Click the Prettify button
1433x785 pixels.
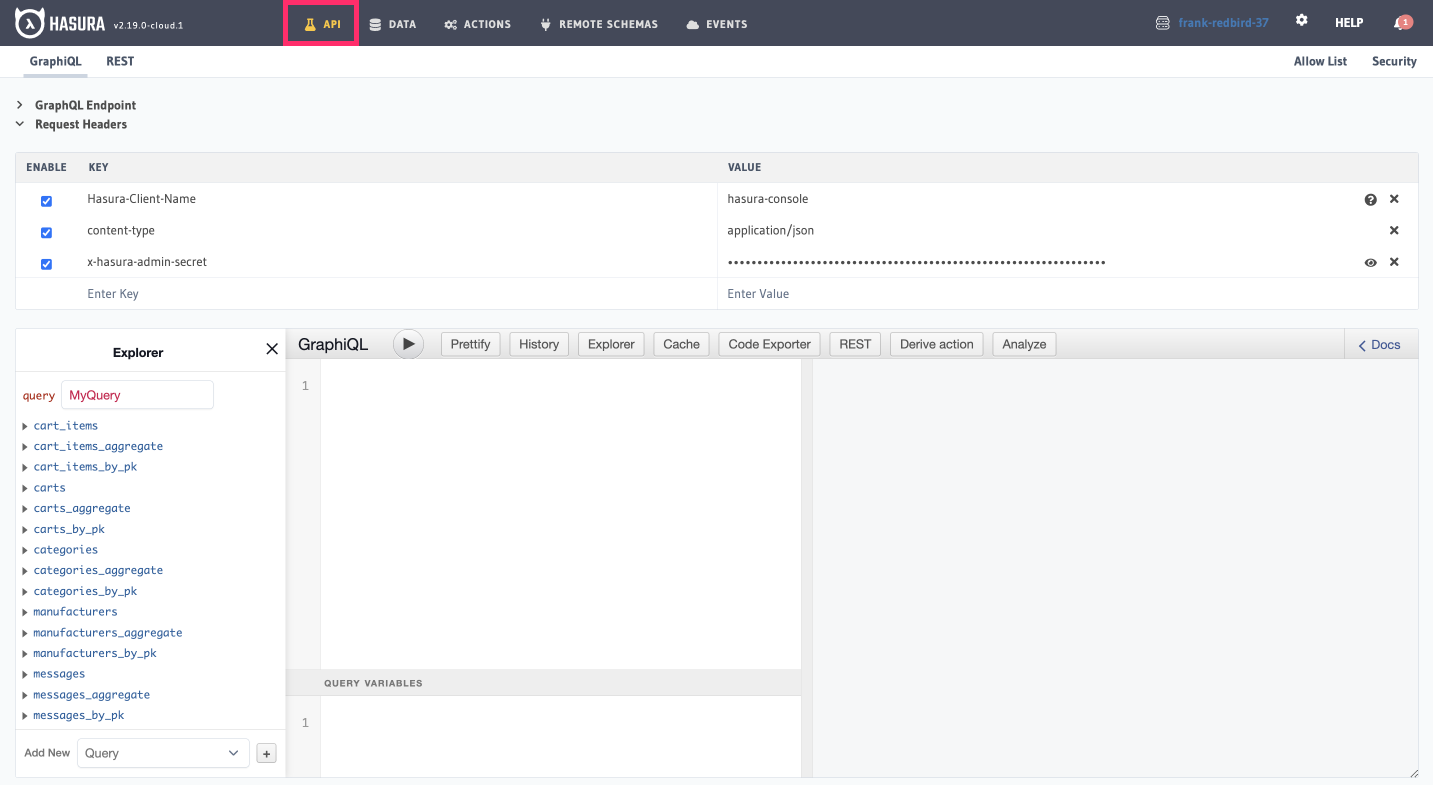(470, 344)
